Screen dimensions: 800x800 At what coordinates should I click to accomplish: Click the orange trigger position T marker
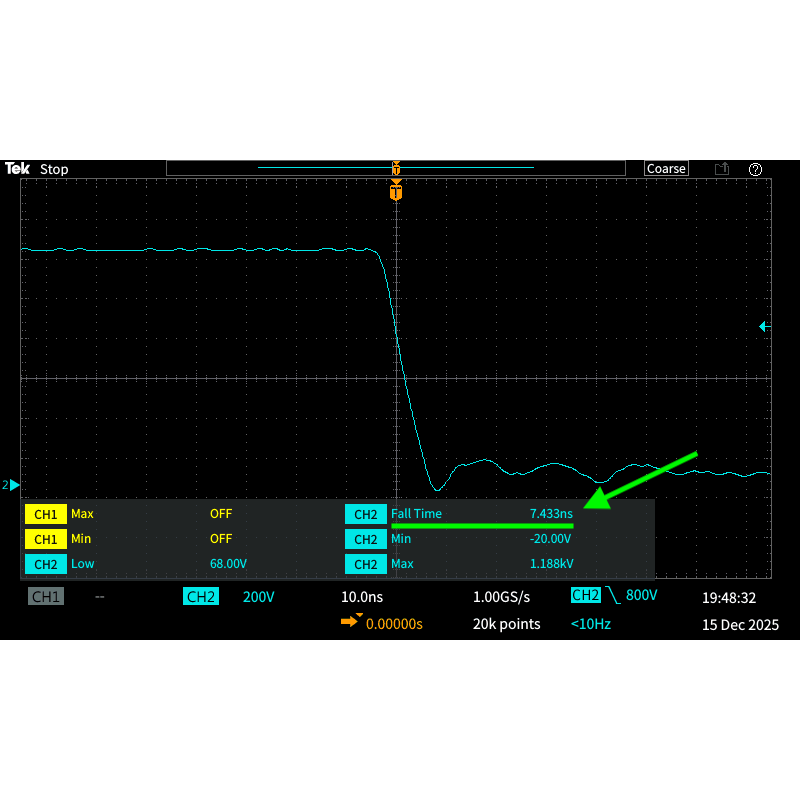[x=396, y=191]
